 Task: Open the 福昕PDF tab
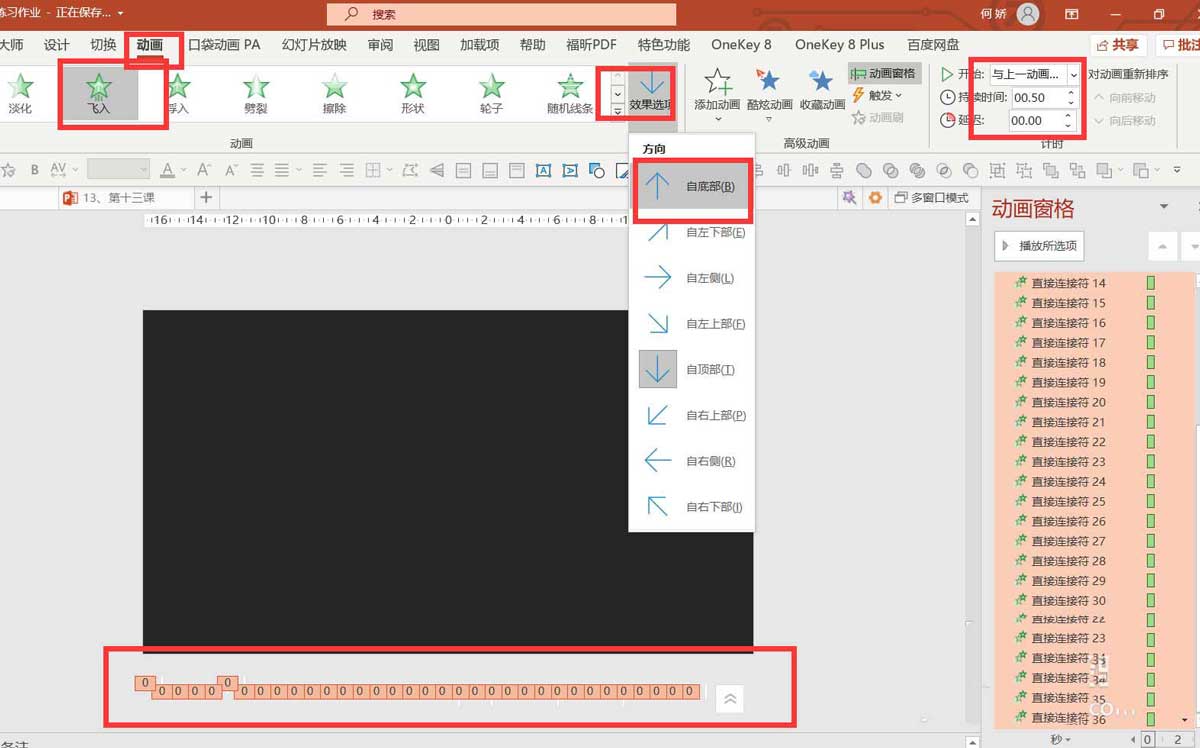[x=591, y=45]
